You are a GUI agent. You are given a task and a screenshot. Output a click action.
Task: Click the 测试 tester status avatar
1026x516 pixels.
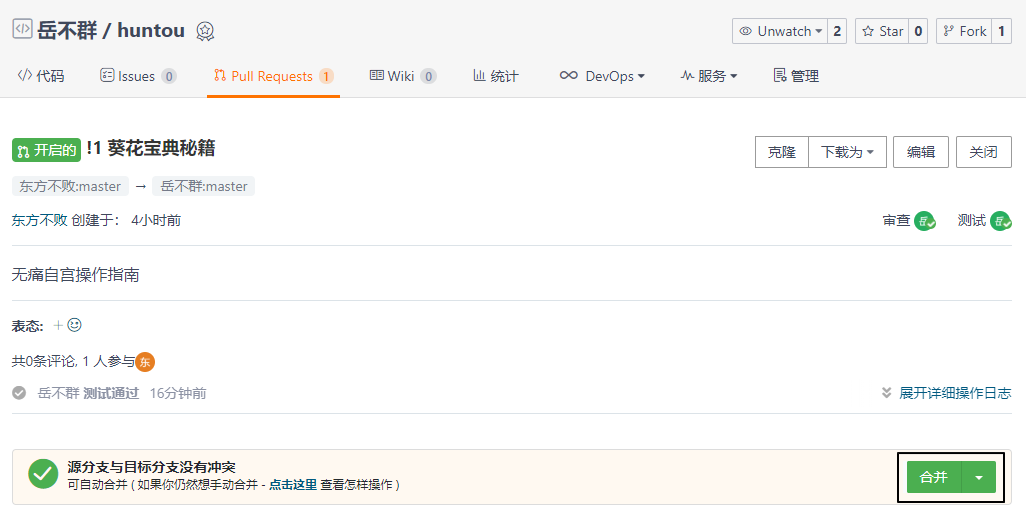coord(1000,221)
